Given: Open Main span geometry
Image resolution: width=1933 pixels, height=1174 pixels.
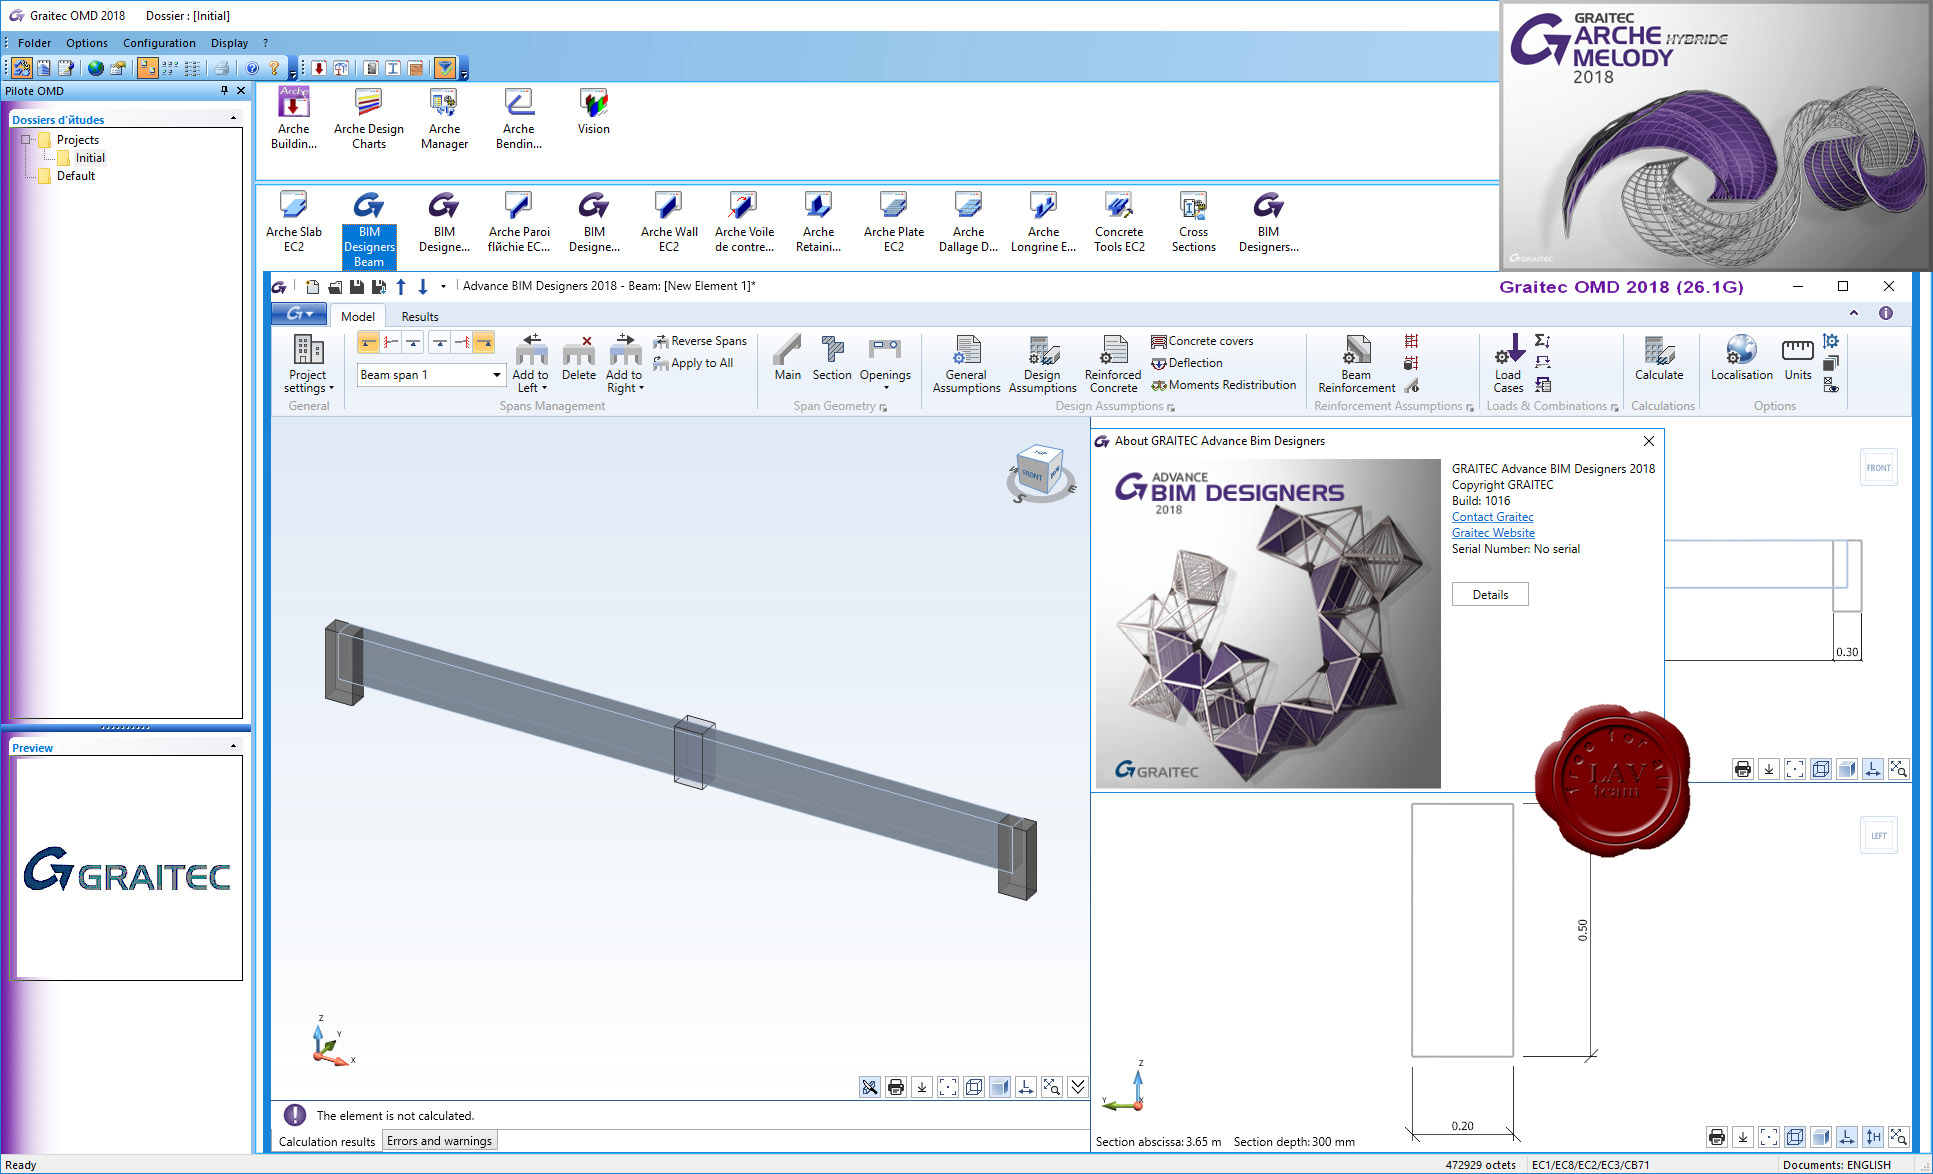Looking at the screenshot, I should [x=787, y=358].
